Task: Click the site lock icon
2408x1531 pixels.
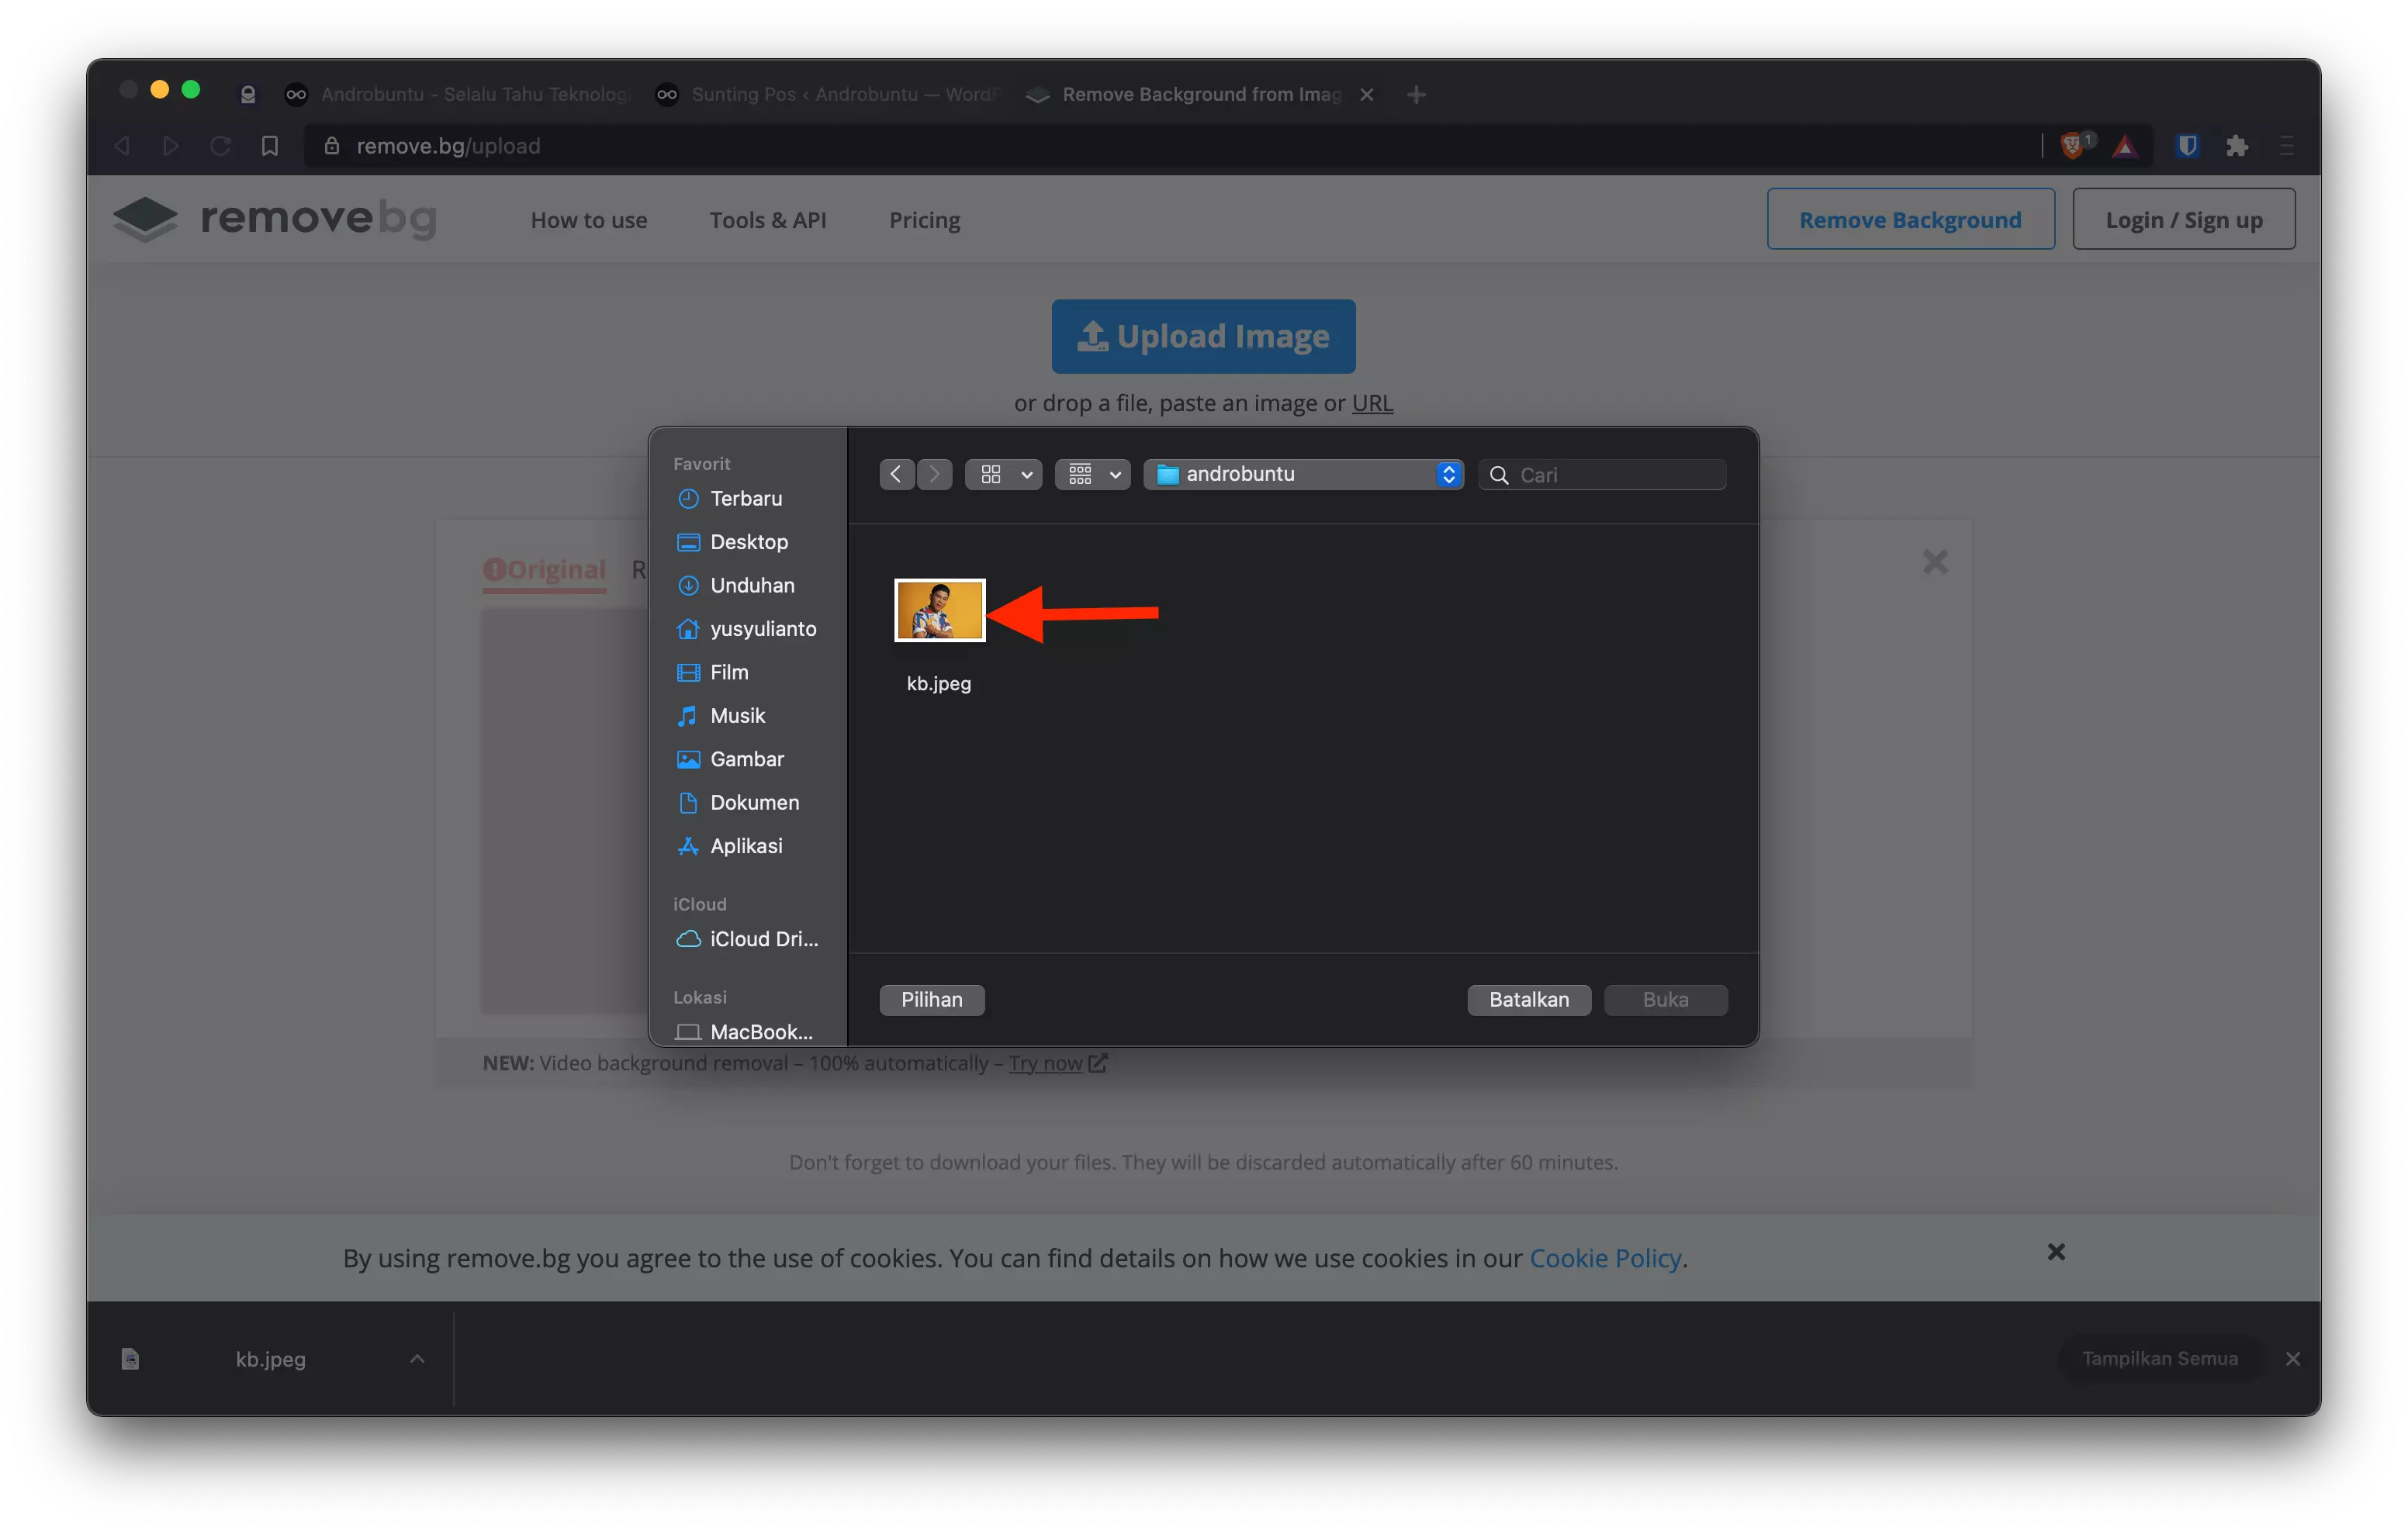Action: click(332, 146)
